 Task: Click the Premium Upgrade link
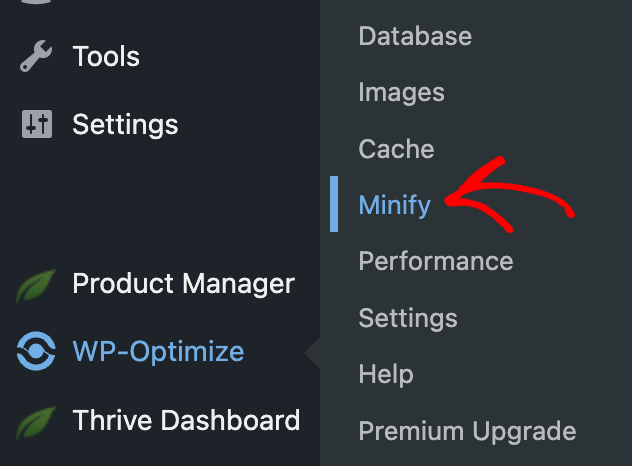pos(467,432)
